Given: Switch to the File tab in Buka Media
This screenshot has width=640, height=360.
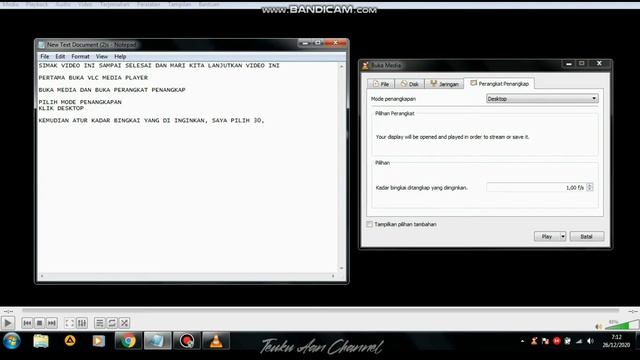Looking at the screenshot, I should coord(380,84).
